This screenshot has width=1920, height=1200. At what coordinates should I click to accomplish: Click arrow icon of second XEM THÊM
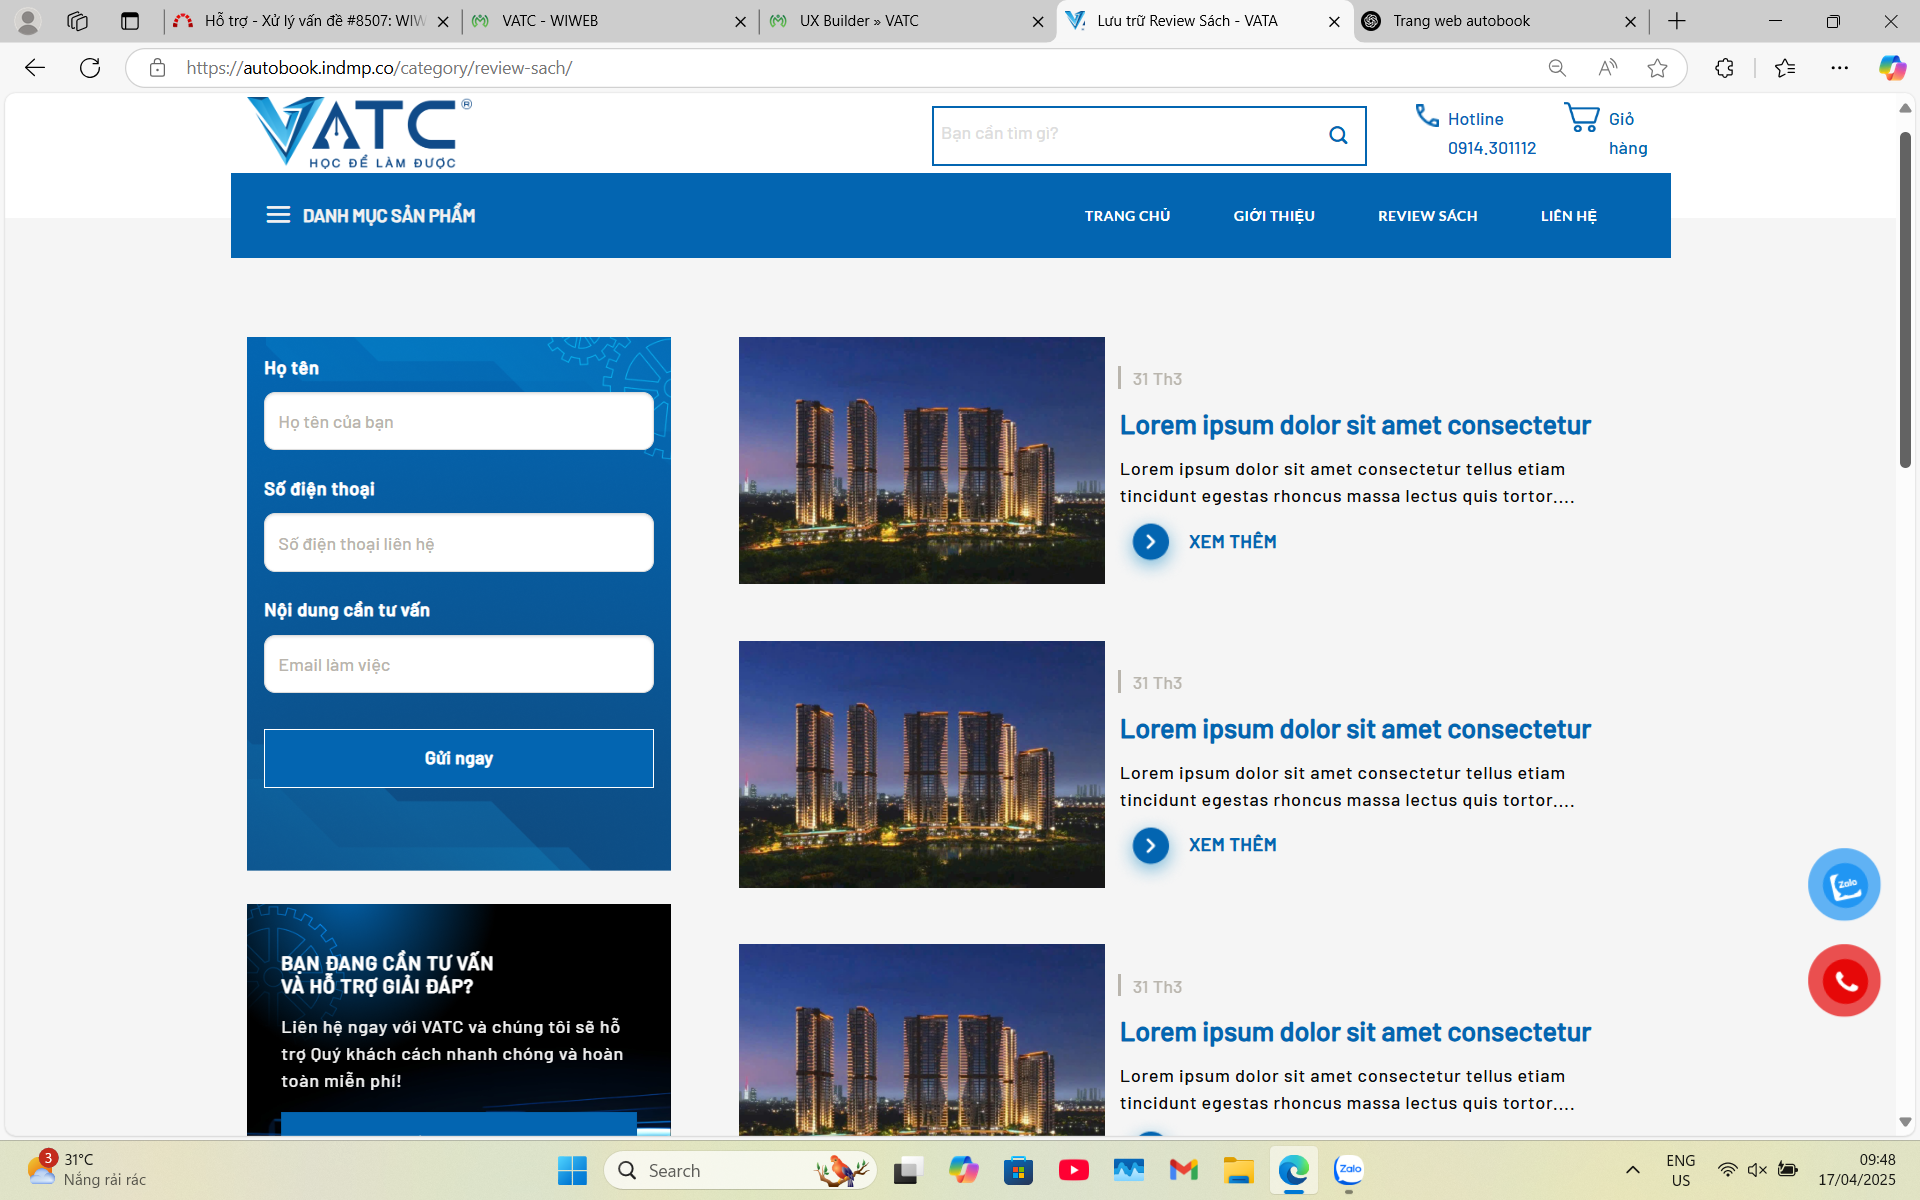click(1151, 846)
